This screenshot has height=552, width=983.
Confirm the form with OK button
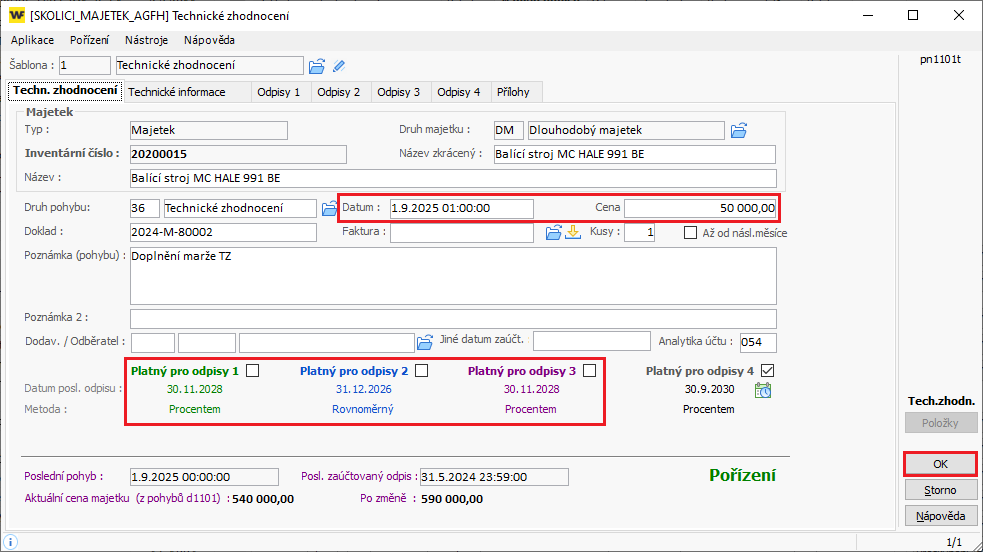(x=940, y=464)
